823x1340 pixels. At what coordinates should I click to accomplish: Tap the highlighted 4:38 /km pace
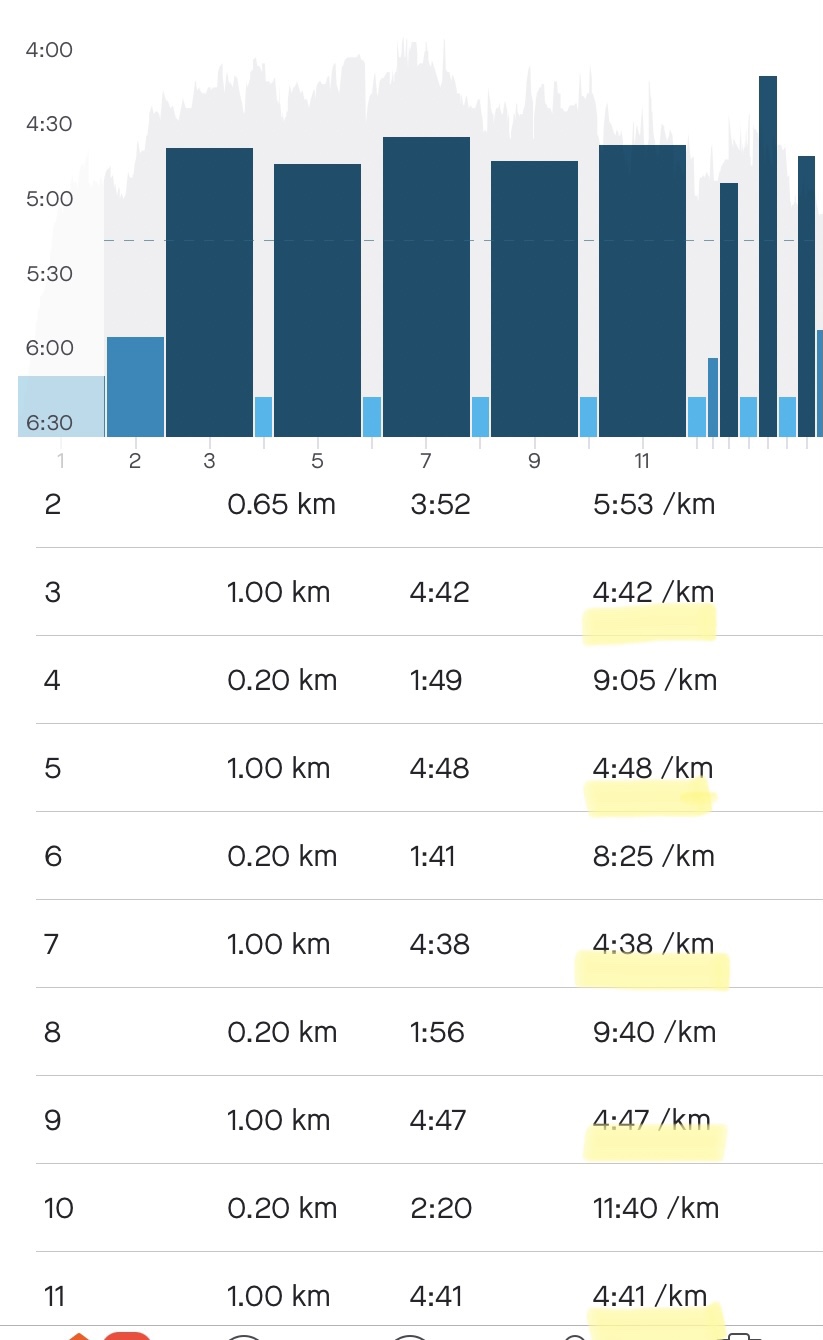654,944
